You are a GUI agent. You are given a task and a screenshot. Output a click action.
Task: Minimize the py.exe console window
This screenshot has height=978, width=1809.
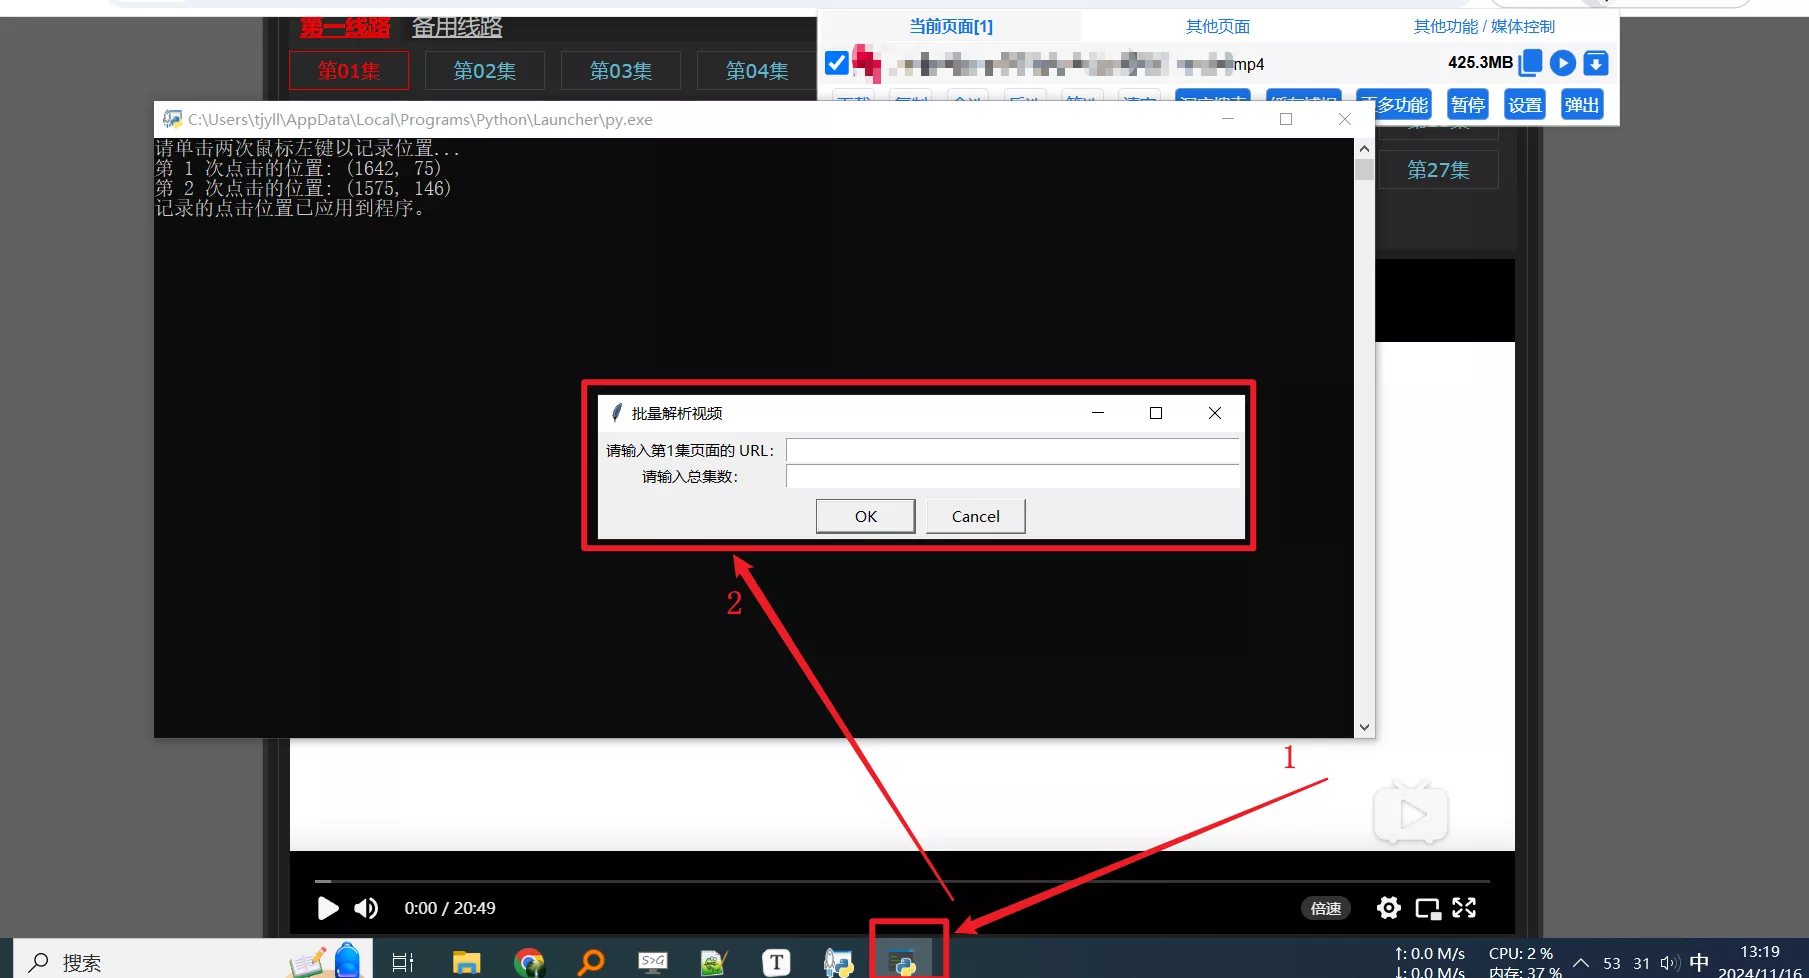click(1228, 119)
